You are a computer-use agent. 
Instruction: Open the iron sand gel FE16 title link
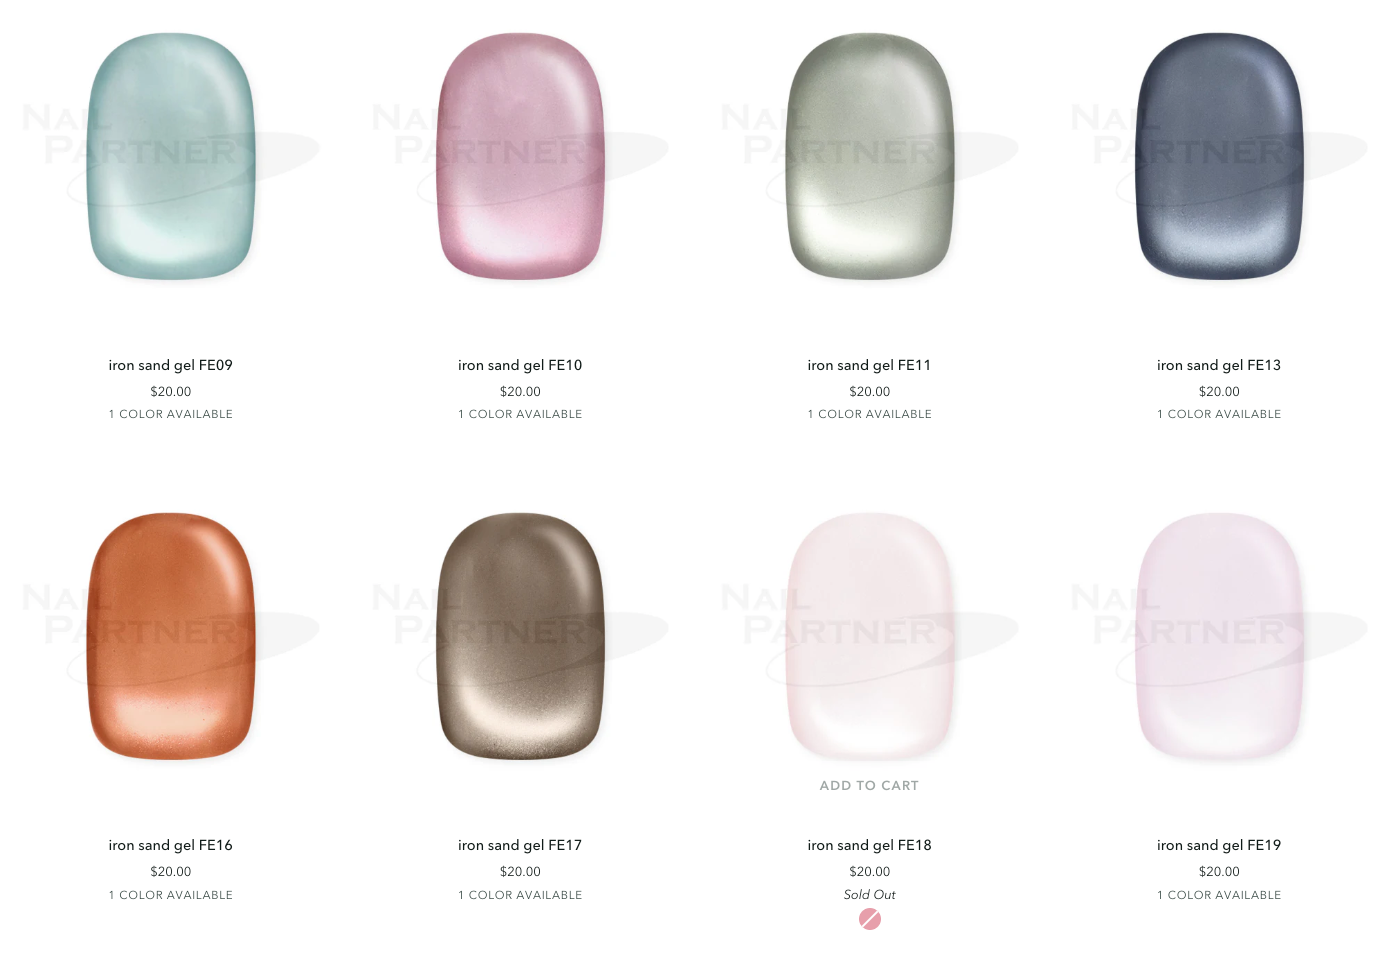tap(171, 845)
